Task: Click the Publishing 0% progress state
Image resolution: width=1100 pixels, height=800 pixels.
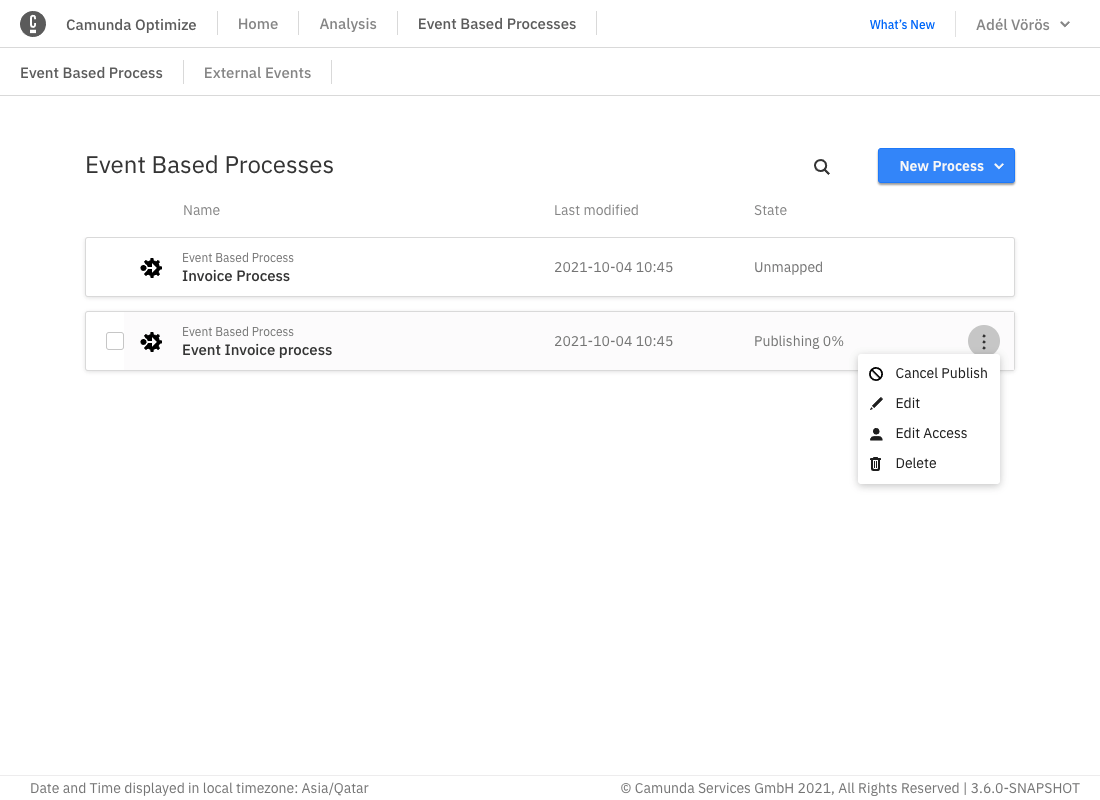Action: click(x=798, y=341)
